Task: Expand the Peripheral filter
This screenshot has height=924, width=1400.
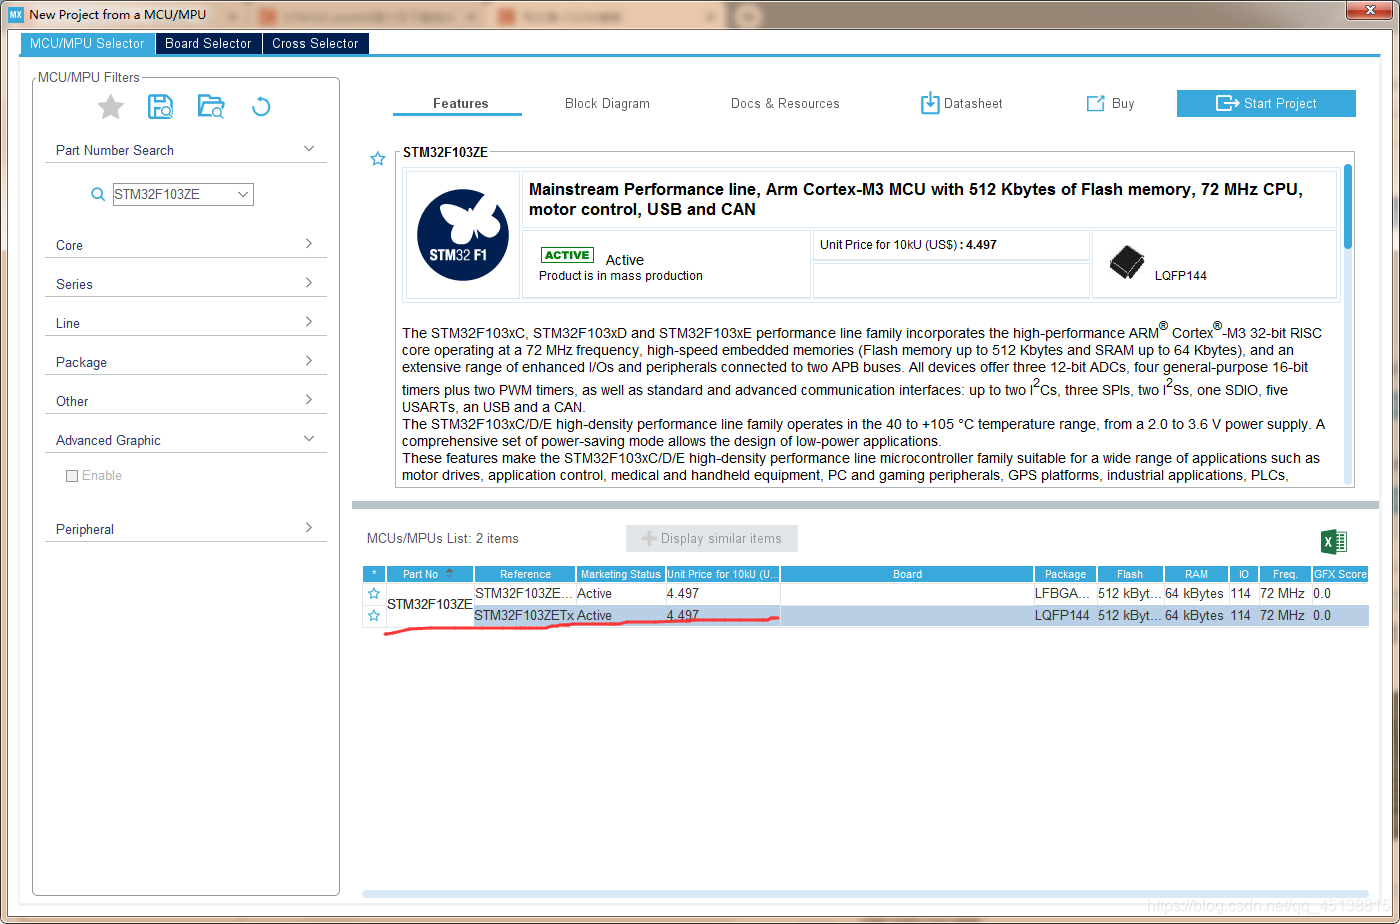Action: pyautogui.click(x=309, y=528)
